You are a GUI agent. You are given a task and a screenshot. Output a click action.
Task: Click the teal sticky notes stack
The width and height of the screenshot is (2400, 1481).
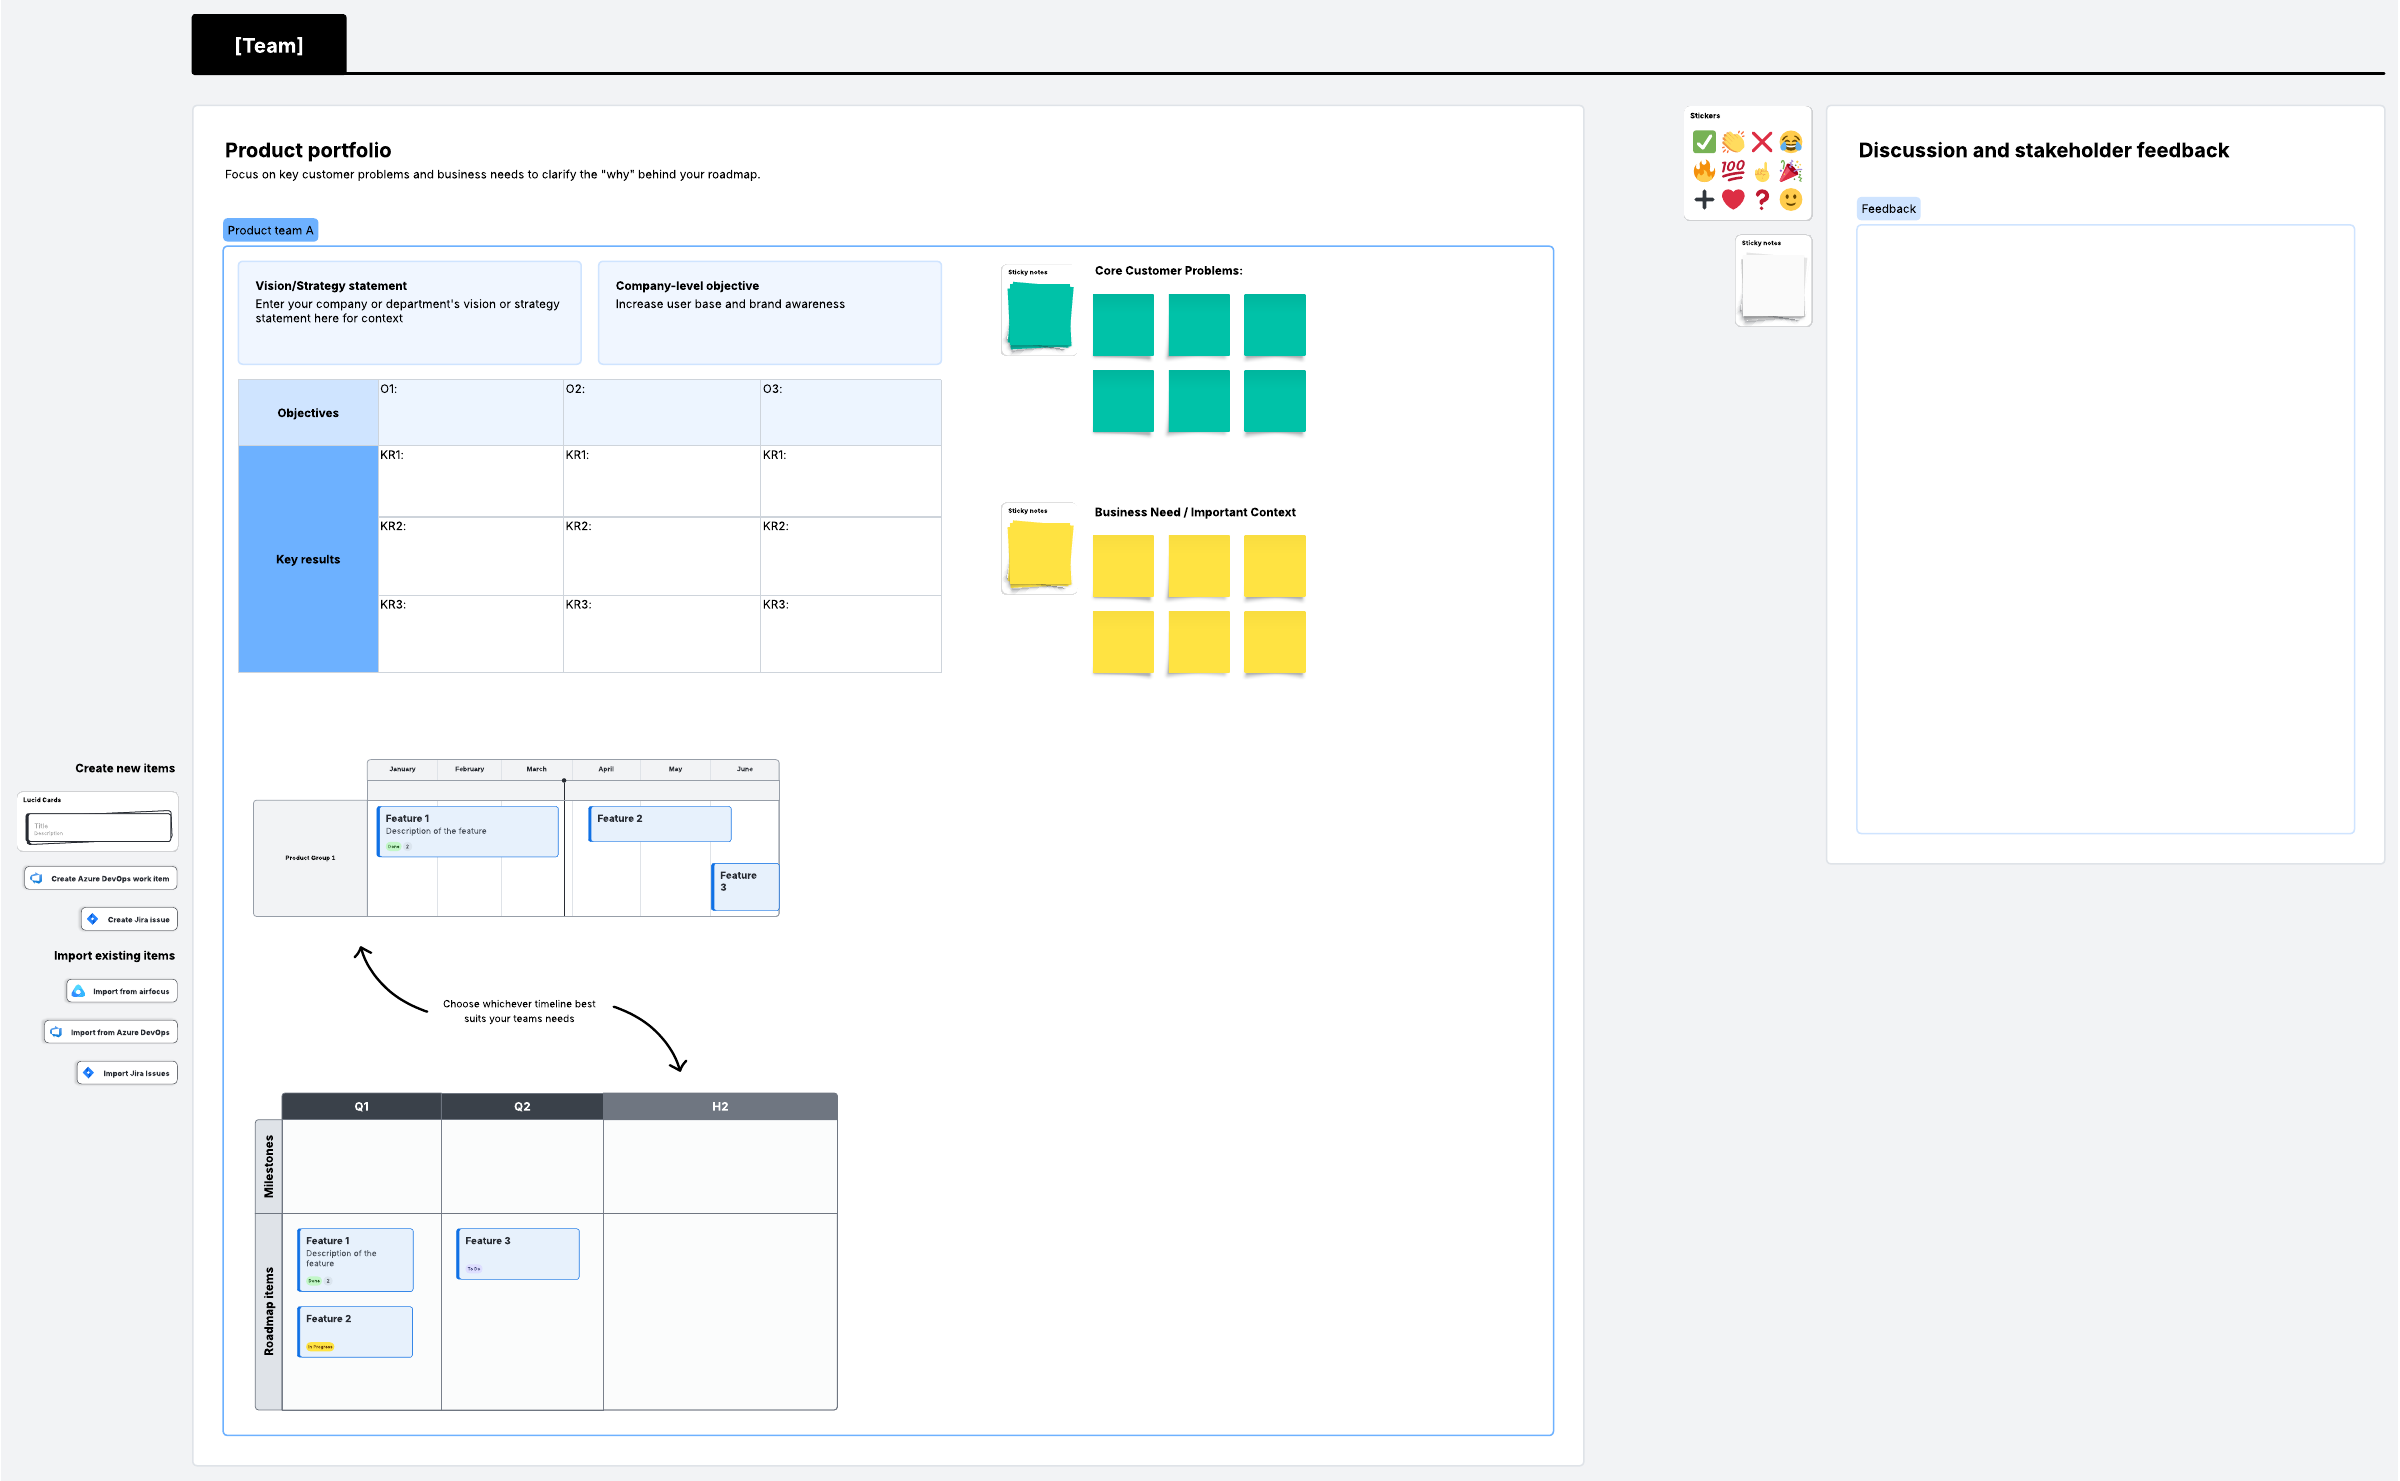pyautogui.click(x=1039, y=315)
